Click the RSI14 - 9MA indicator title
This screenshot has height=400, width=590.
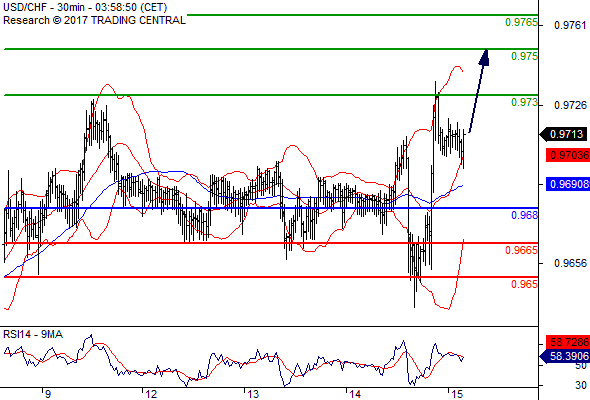pyautogui.click(x=33, y=334)
